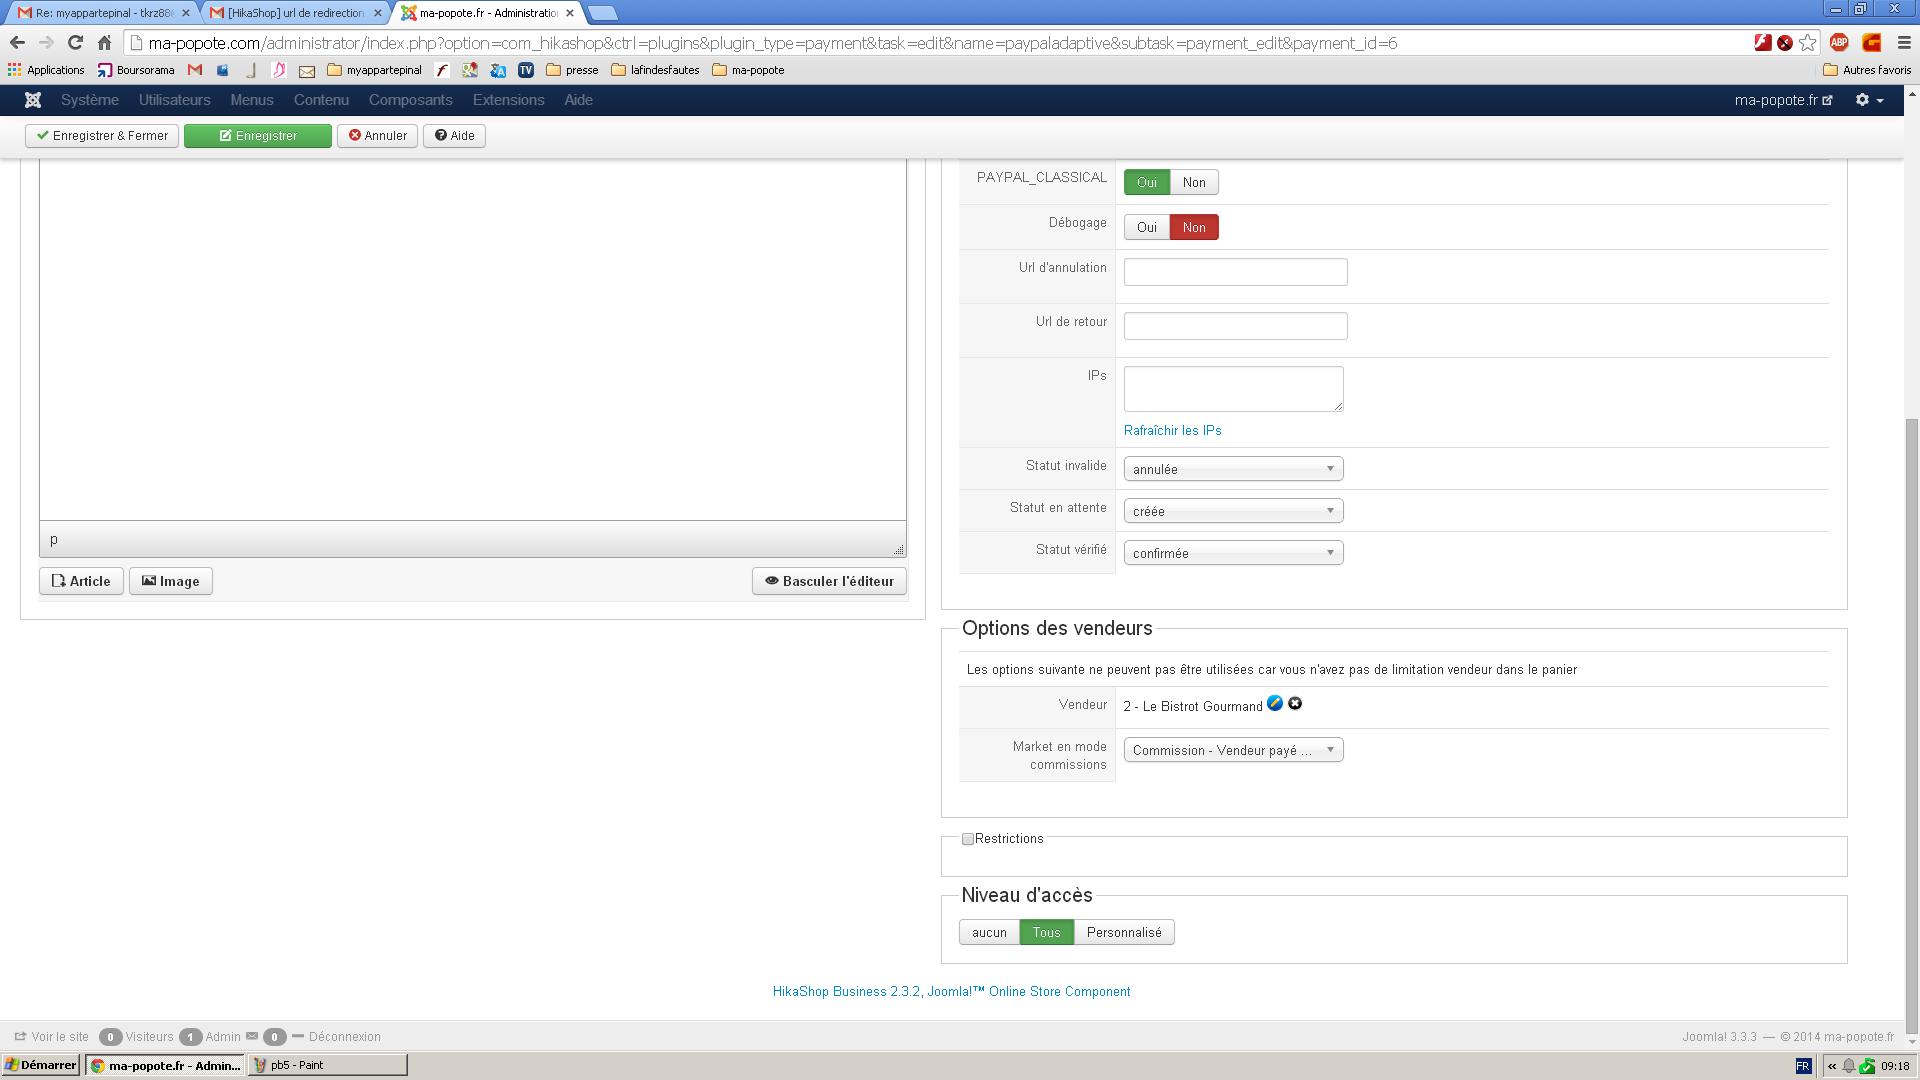Bookmark page with star icon
This screenshot has height=1080, width=1920.
1807,43
